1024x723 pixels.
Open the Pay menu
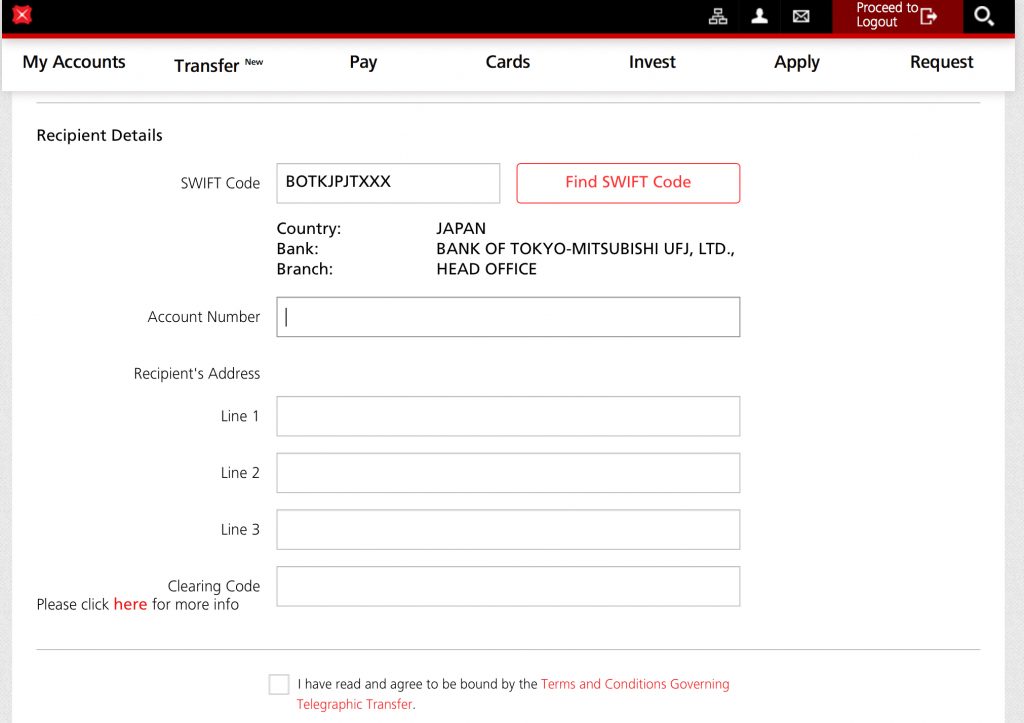[x=363, y=62]
